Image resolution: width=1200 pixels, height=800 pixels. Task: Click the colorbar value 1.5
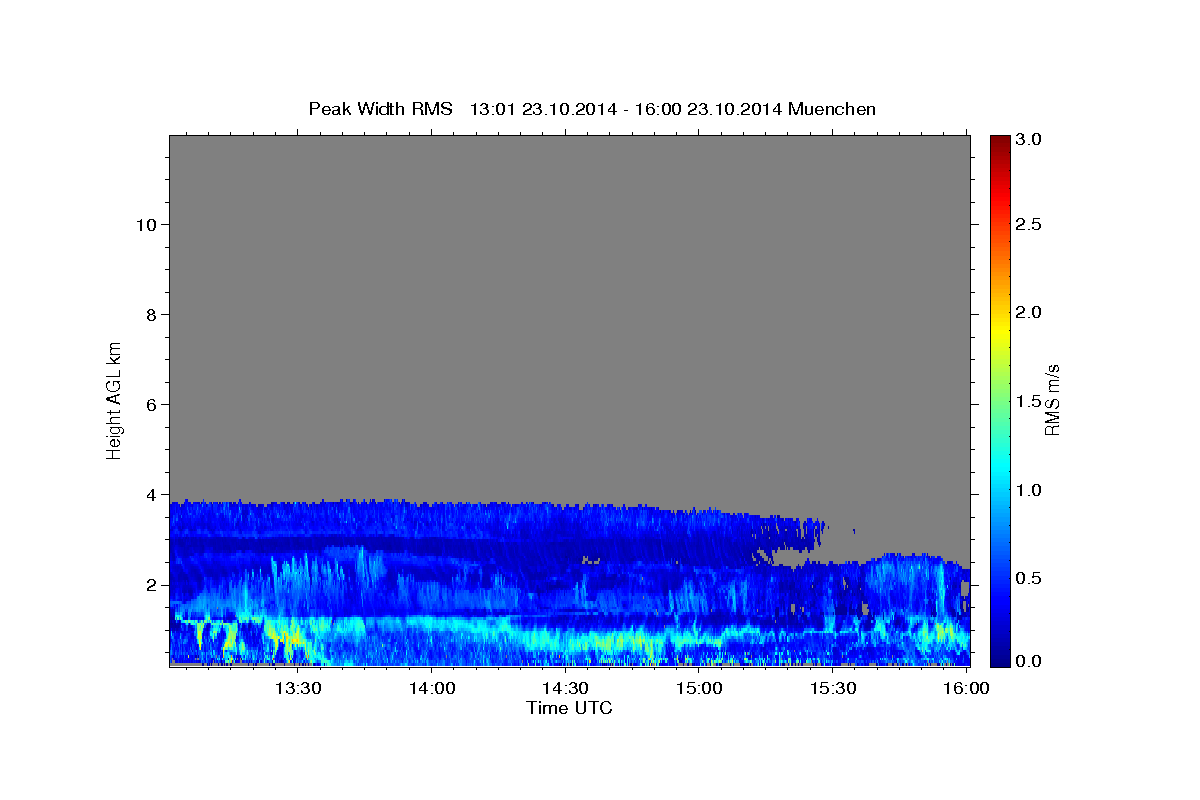coord(1029,401)
